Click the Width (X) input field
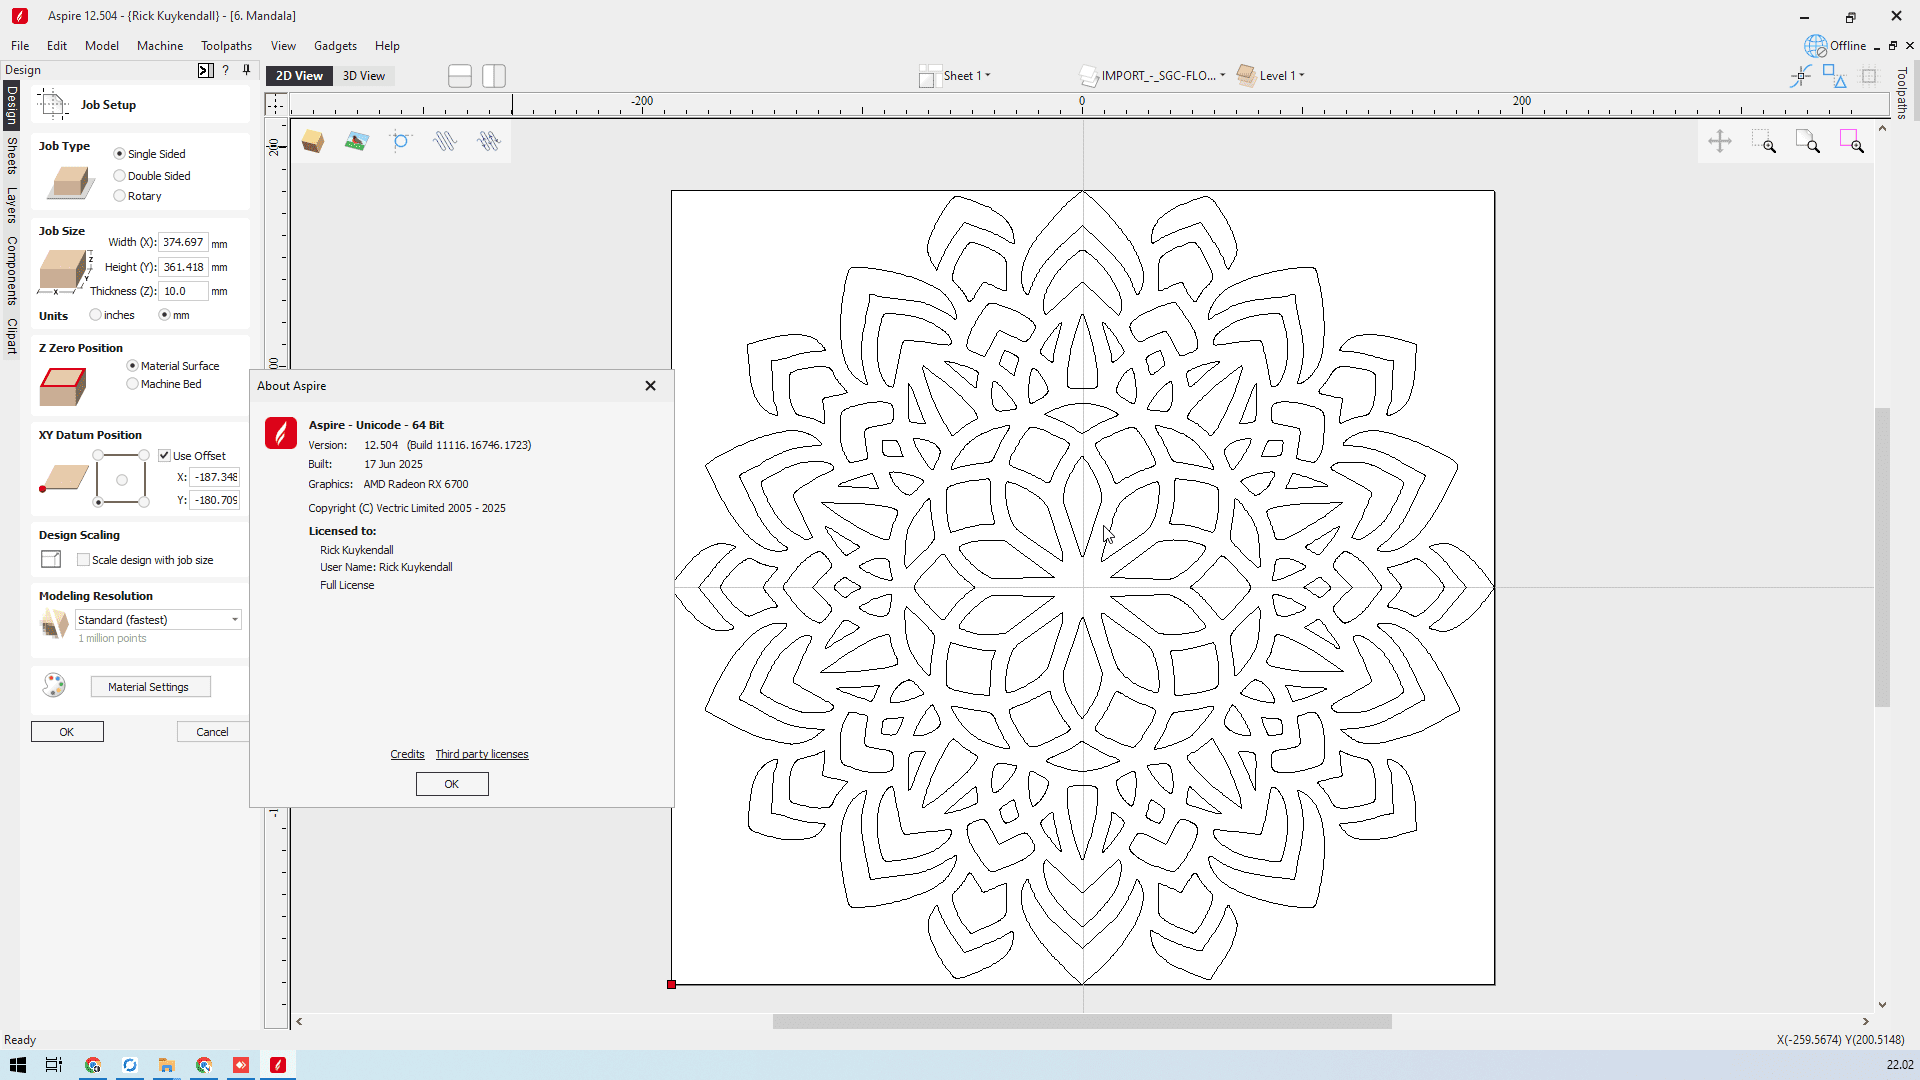This screenshot has height=1080, width=1920. pyautogui.click(x=183, y=243)
